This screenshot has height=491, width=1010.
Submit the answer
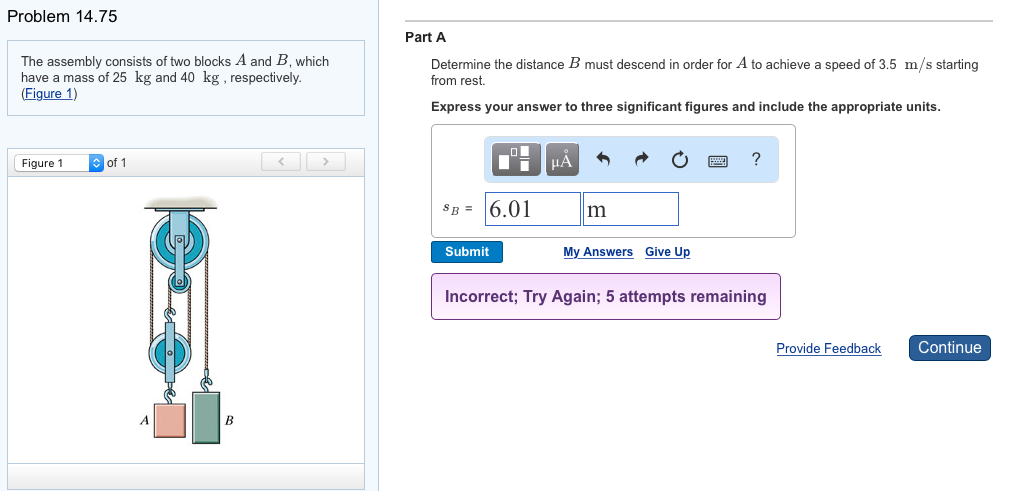click(x=467, y=252)
